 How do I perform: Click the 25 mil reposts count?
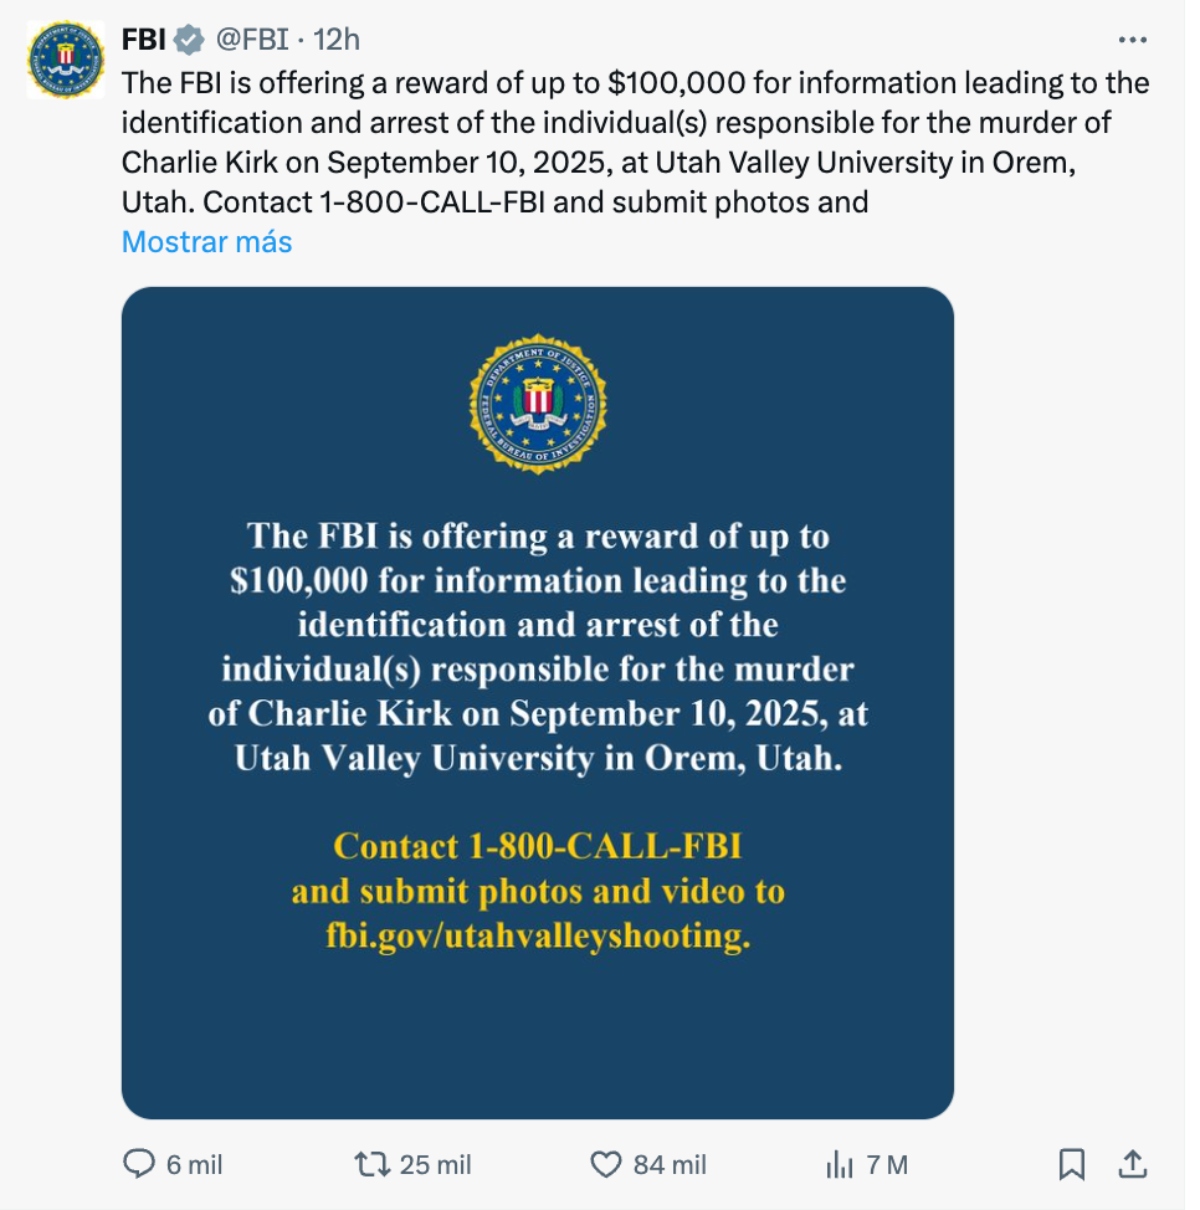[x=435, y=1165]
